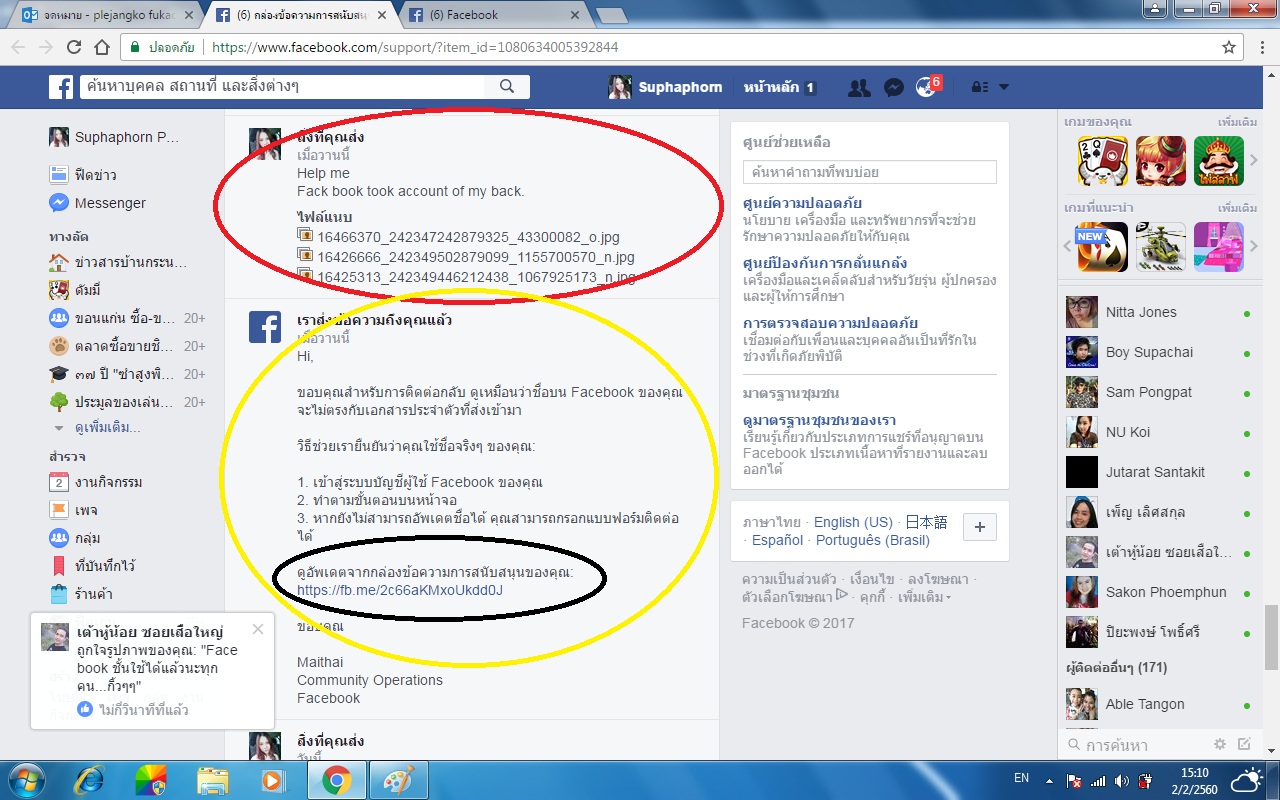Open notifications globe with badge 6
The width and height of the screenshot is (1280, 800).
click(926, 87)
